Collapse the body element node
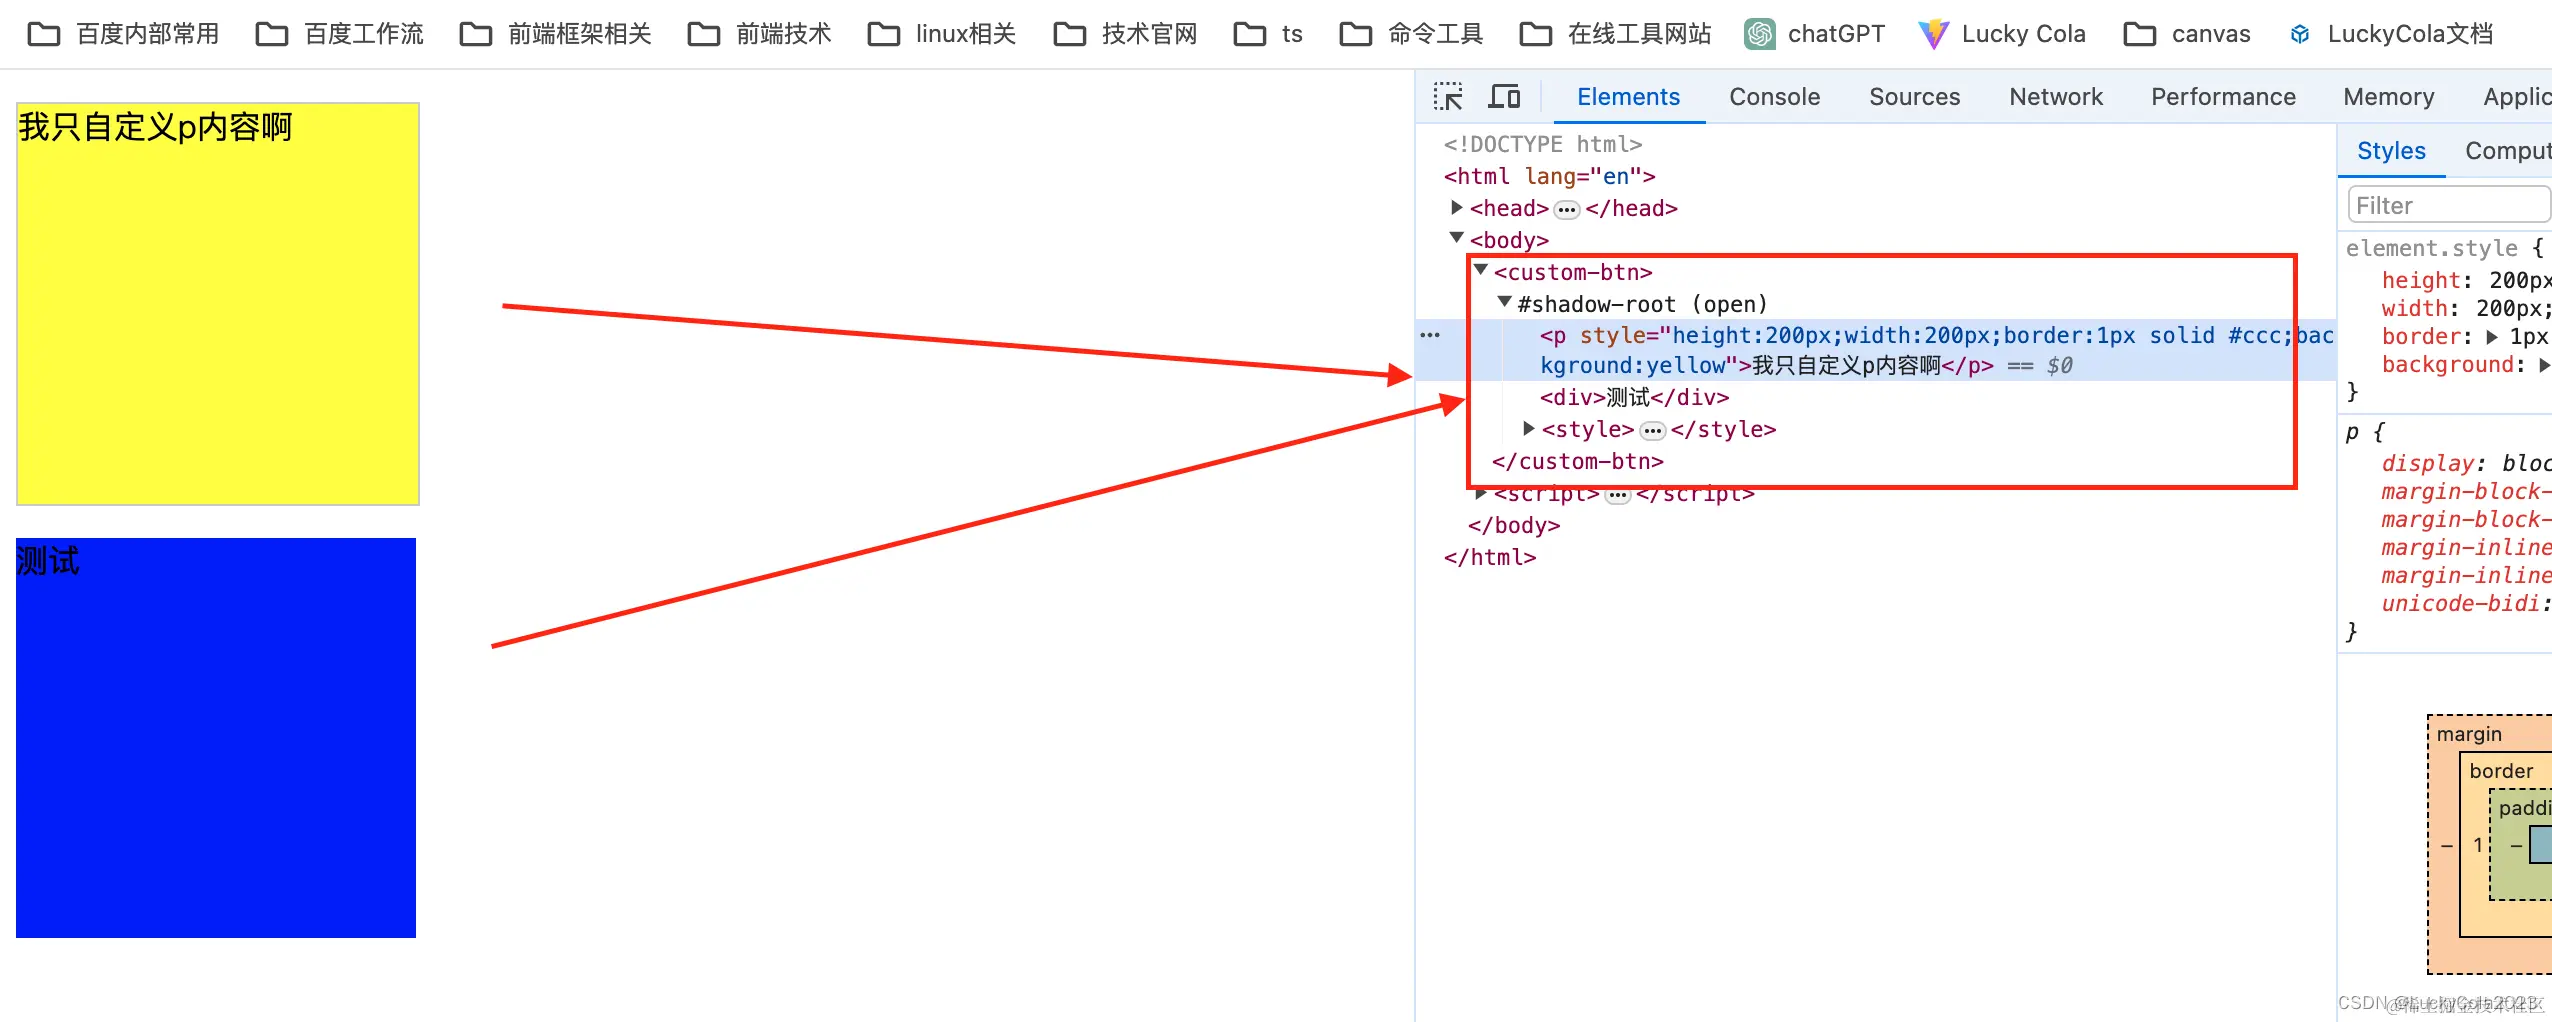 tap(1457, 238)
